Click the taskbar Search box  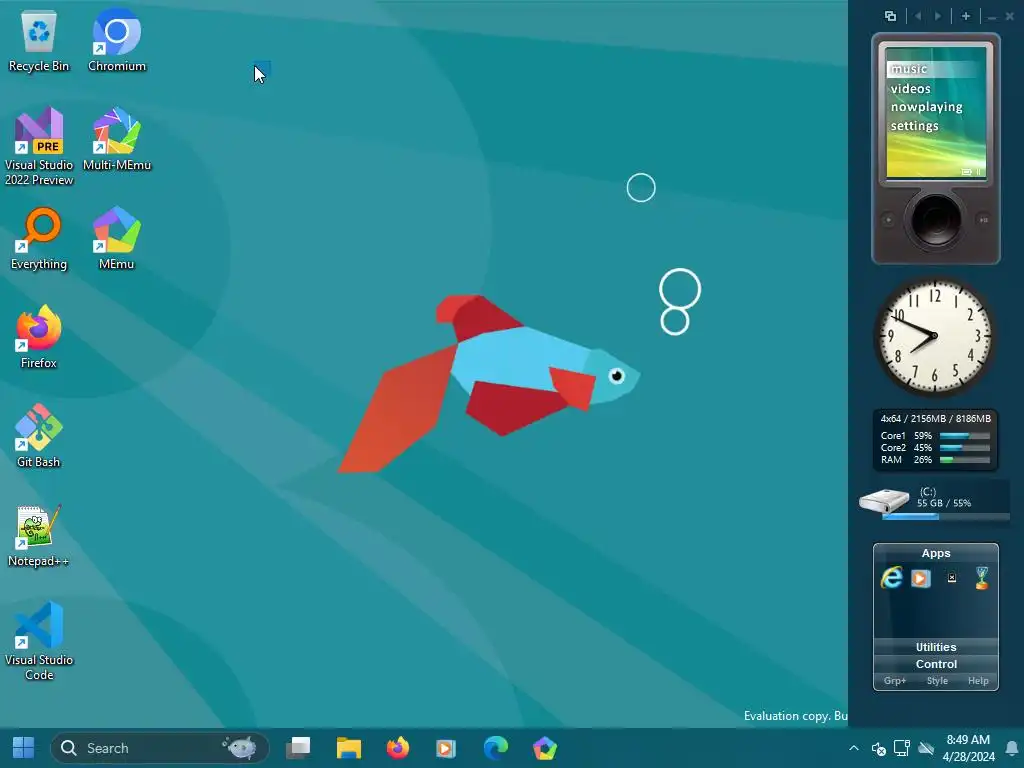pyautogui.click(x=159, y=748)
